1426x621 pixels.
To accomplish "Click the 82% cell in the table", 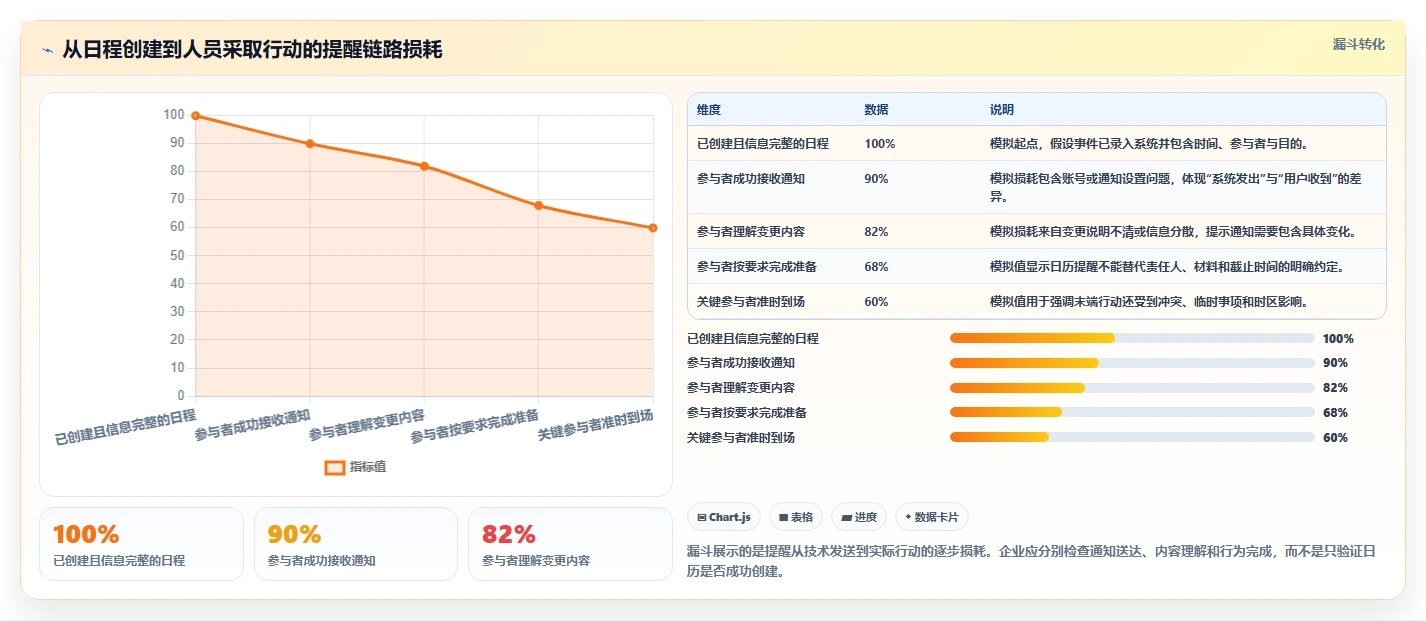I will click(876, 232).
